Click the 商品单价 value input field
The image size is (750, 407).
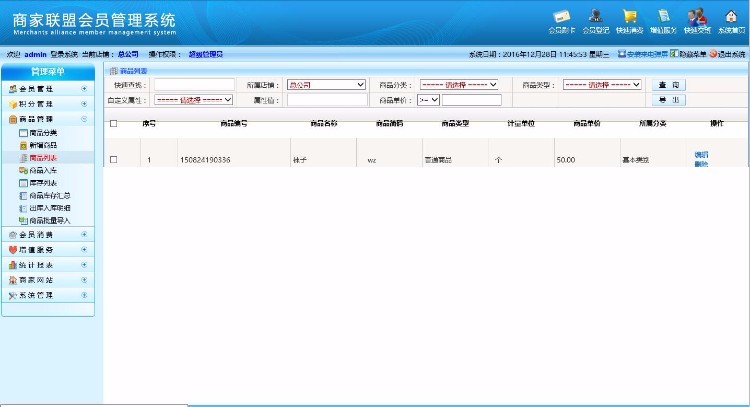(472, 100)
